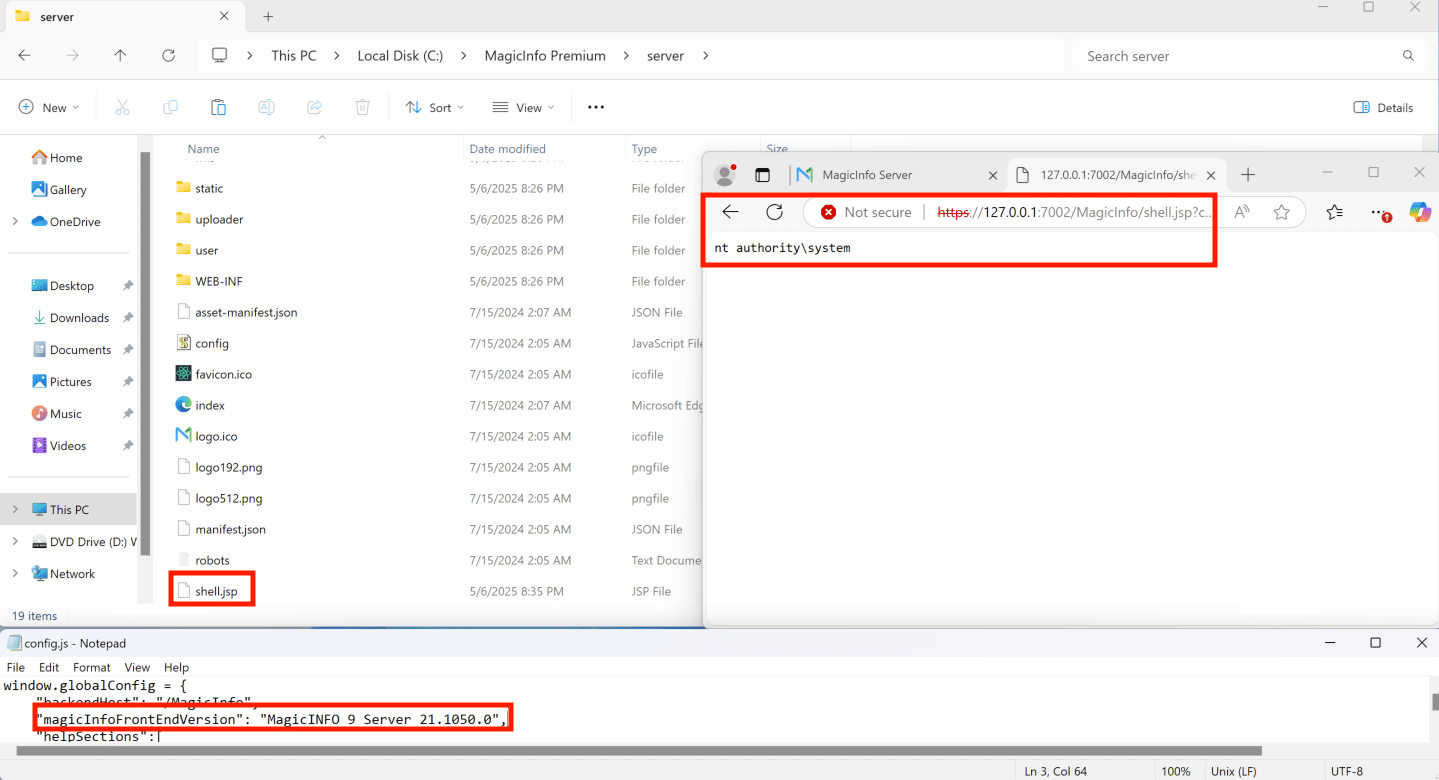Click the Cut scissors icon in Explorer toolbar
The height and width of the screenshot is (780, 1439).
123,107
